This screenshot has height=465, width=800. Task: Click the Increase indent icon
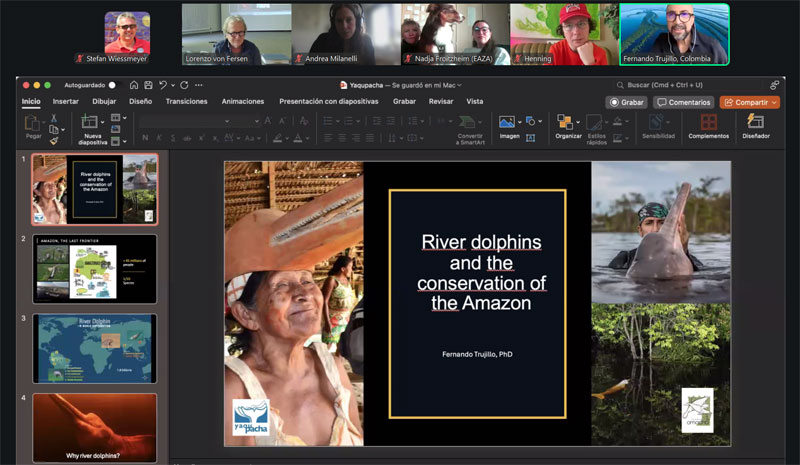point(390,121)
